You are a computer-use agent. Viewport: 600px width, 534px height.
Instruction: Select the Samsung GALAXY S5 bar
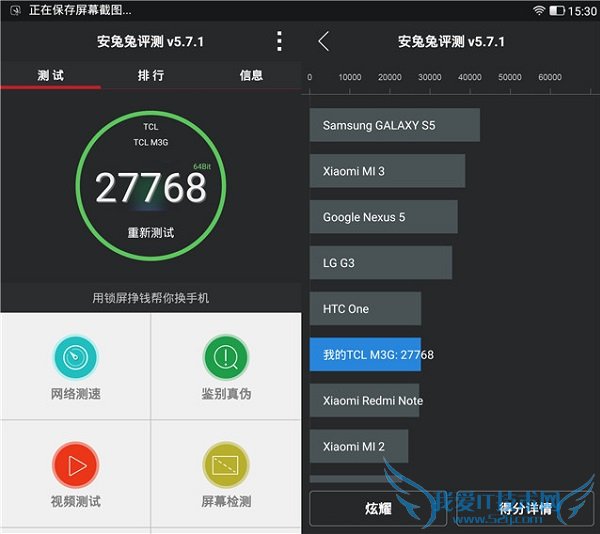coord(395,125)
